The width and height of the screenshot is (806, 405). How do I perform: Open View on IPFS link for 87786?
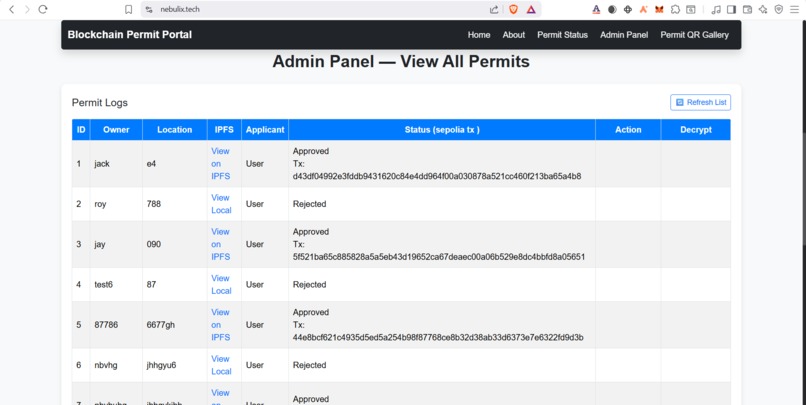coord(221,325)
